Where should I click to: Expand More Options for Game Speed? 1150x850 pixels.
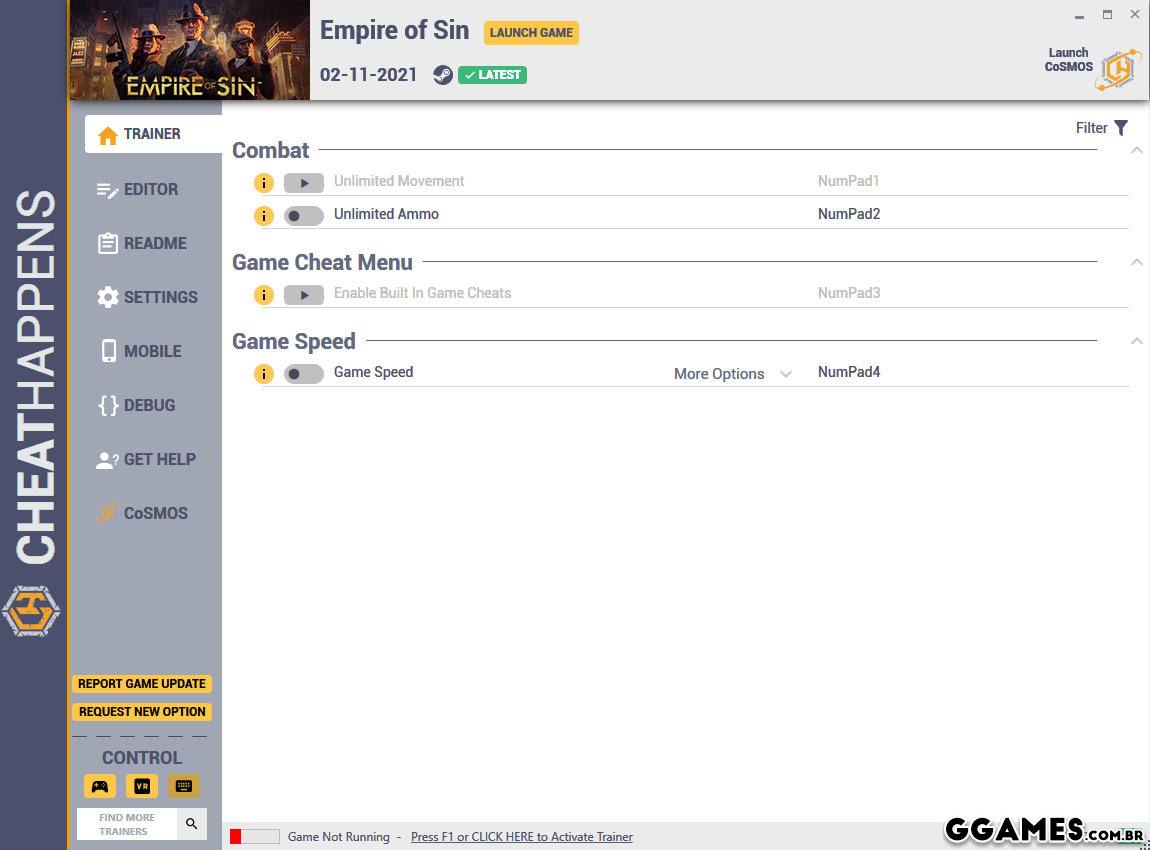[732, 374]
